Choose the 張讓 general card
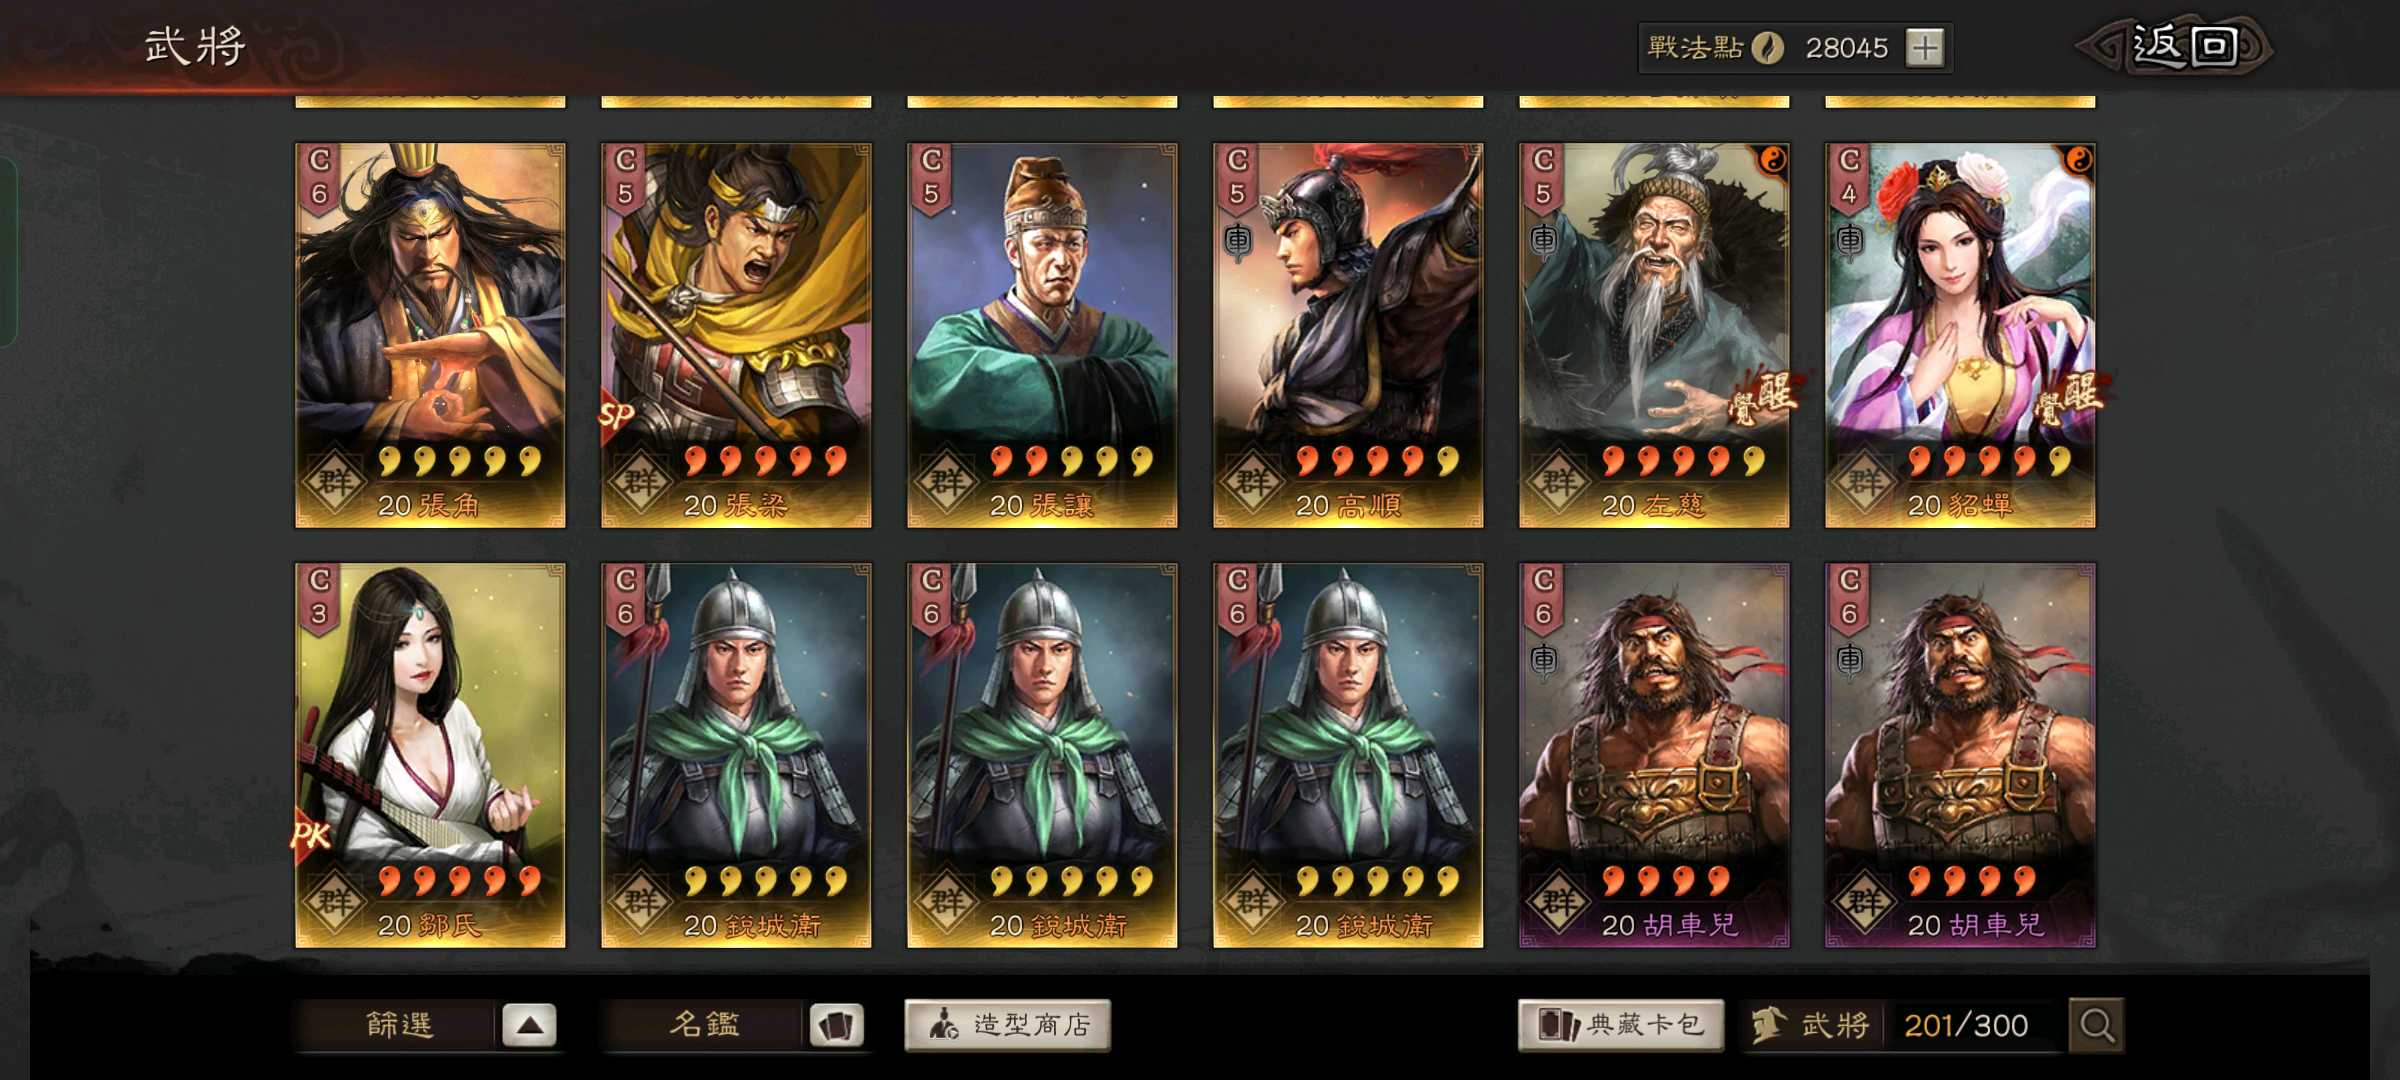2400x1080 pixels. point(1042,335)
